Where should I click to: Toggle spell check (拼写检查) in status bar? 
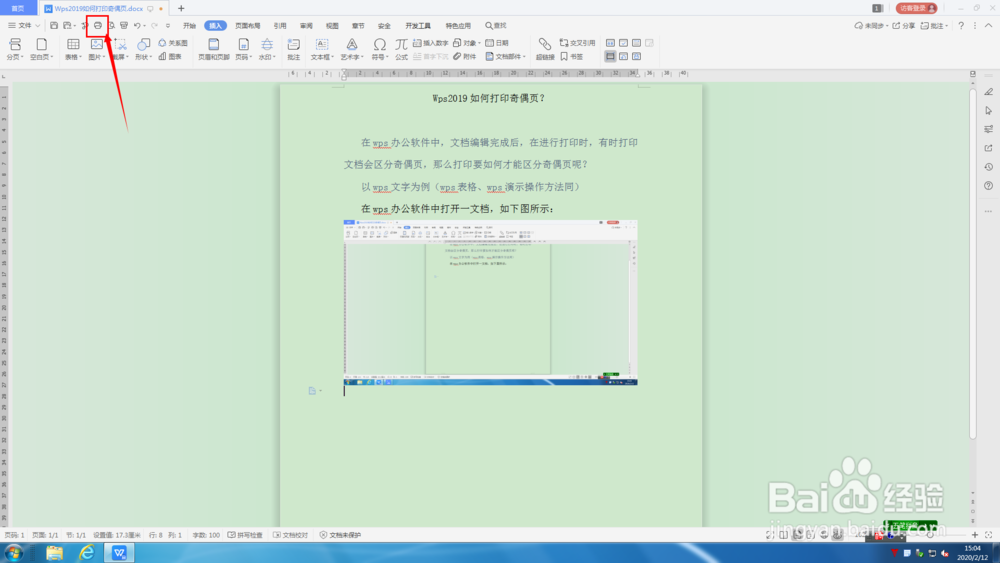coord(245,535)
